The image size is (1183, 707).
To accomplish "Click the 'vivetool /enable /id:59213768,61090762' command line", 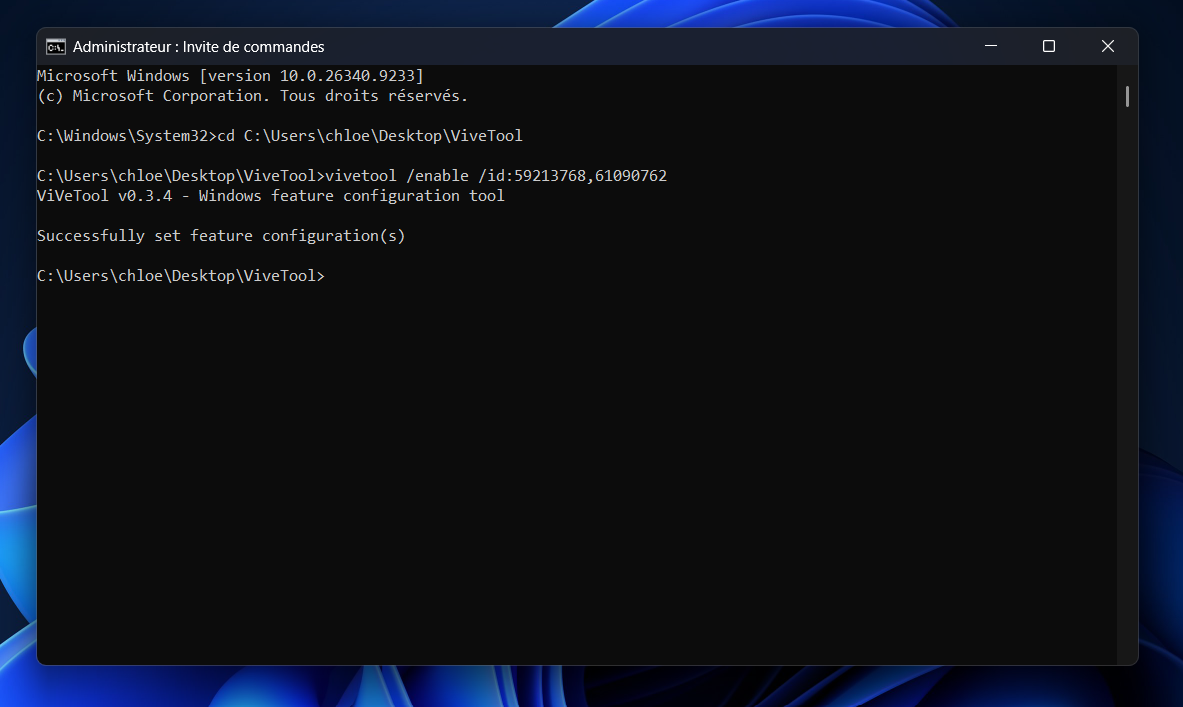I will coord(352,176).
